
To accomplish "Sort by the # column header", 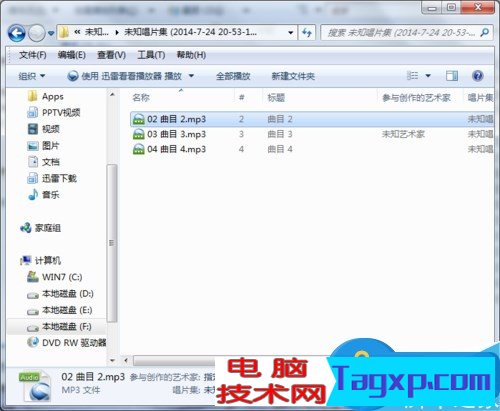I will coord(242,98).
